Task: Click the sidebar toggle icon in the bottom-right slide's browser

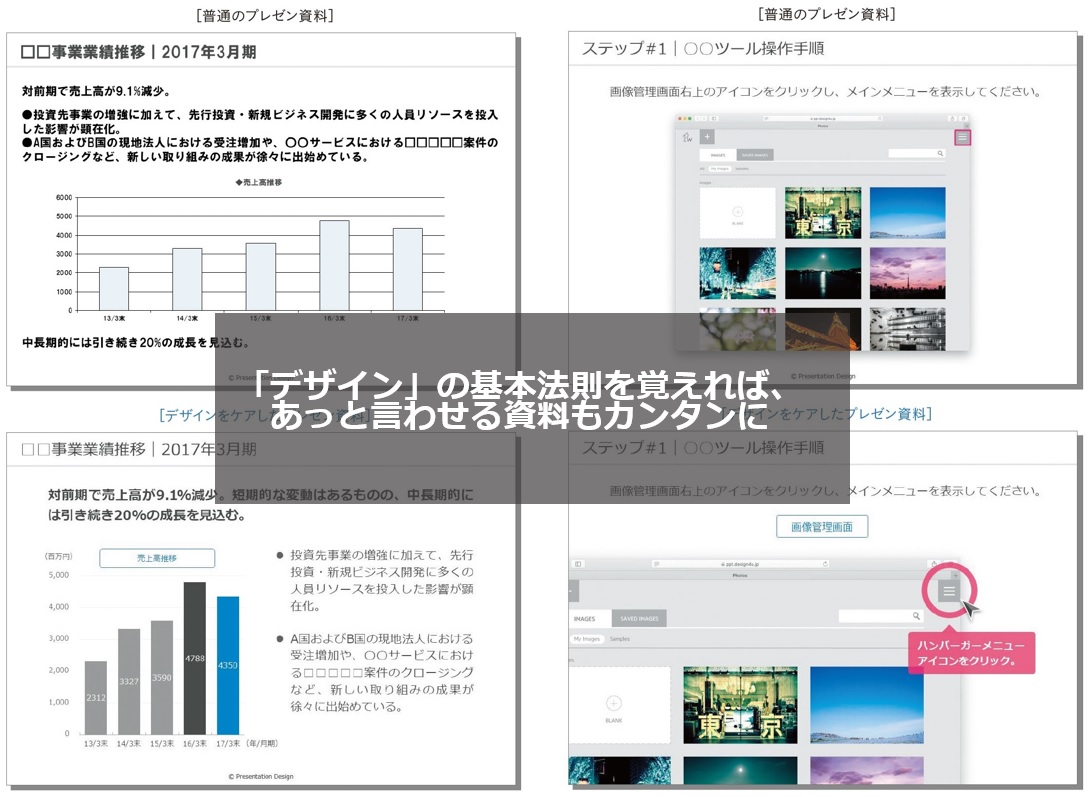Action: [x=578, y=564]
